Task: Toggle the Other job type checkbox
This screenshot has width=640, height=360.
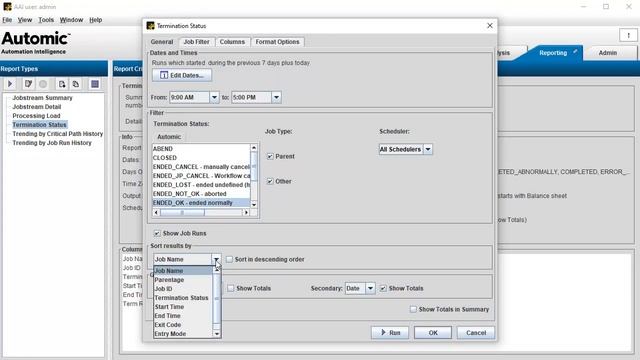Action: click(x=270, y=181)
